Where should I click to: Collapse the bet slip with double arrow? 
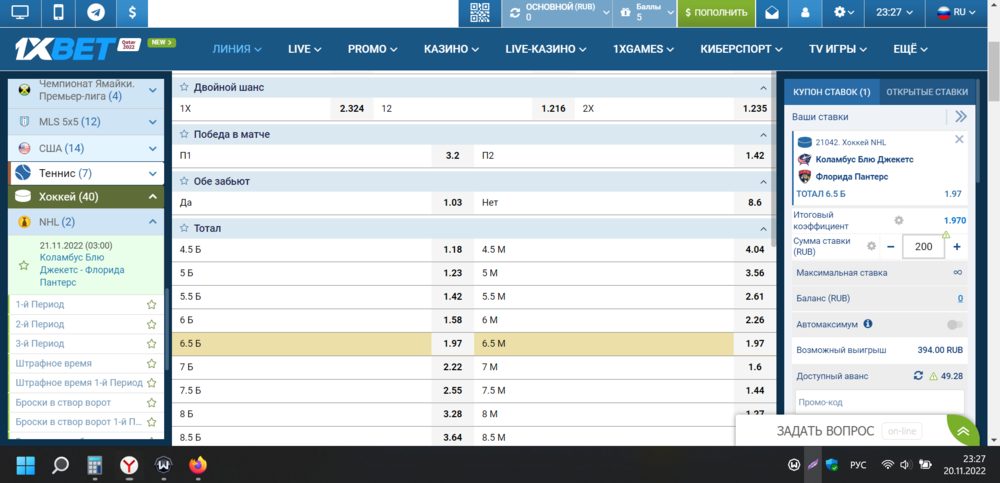click(960, 116)
